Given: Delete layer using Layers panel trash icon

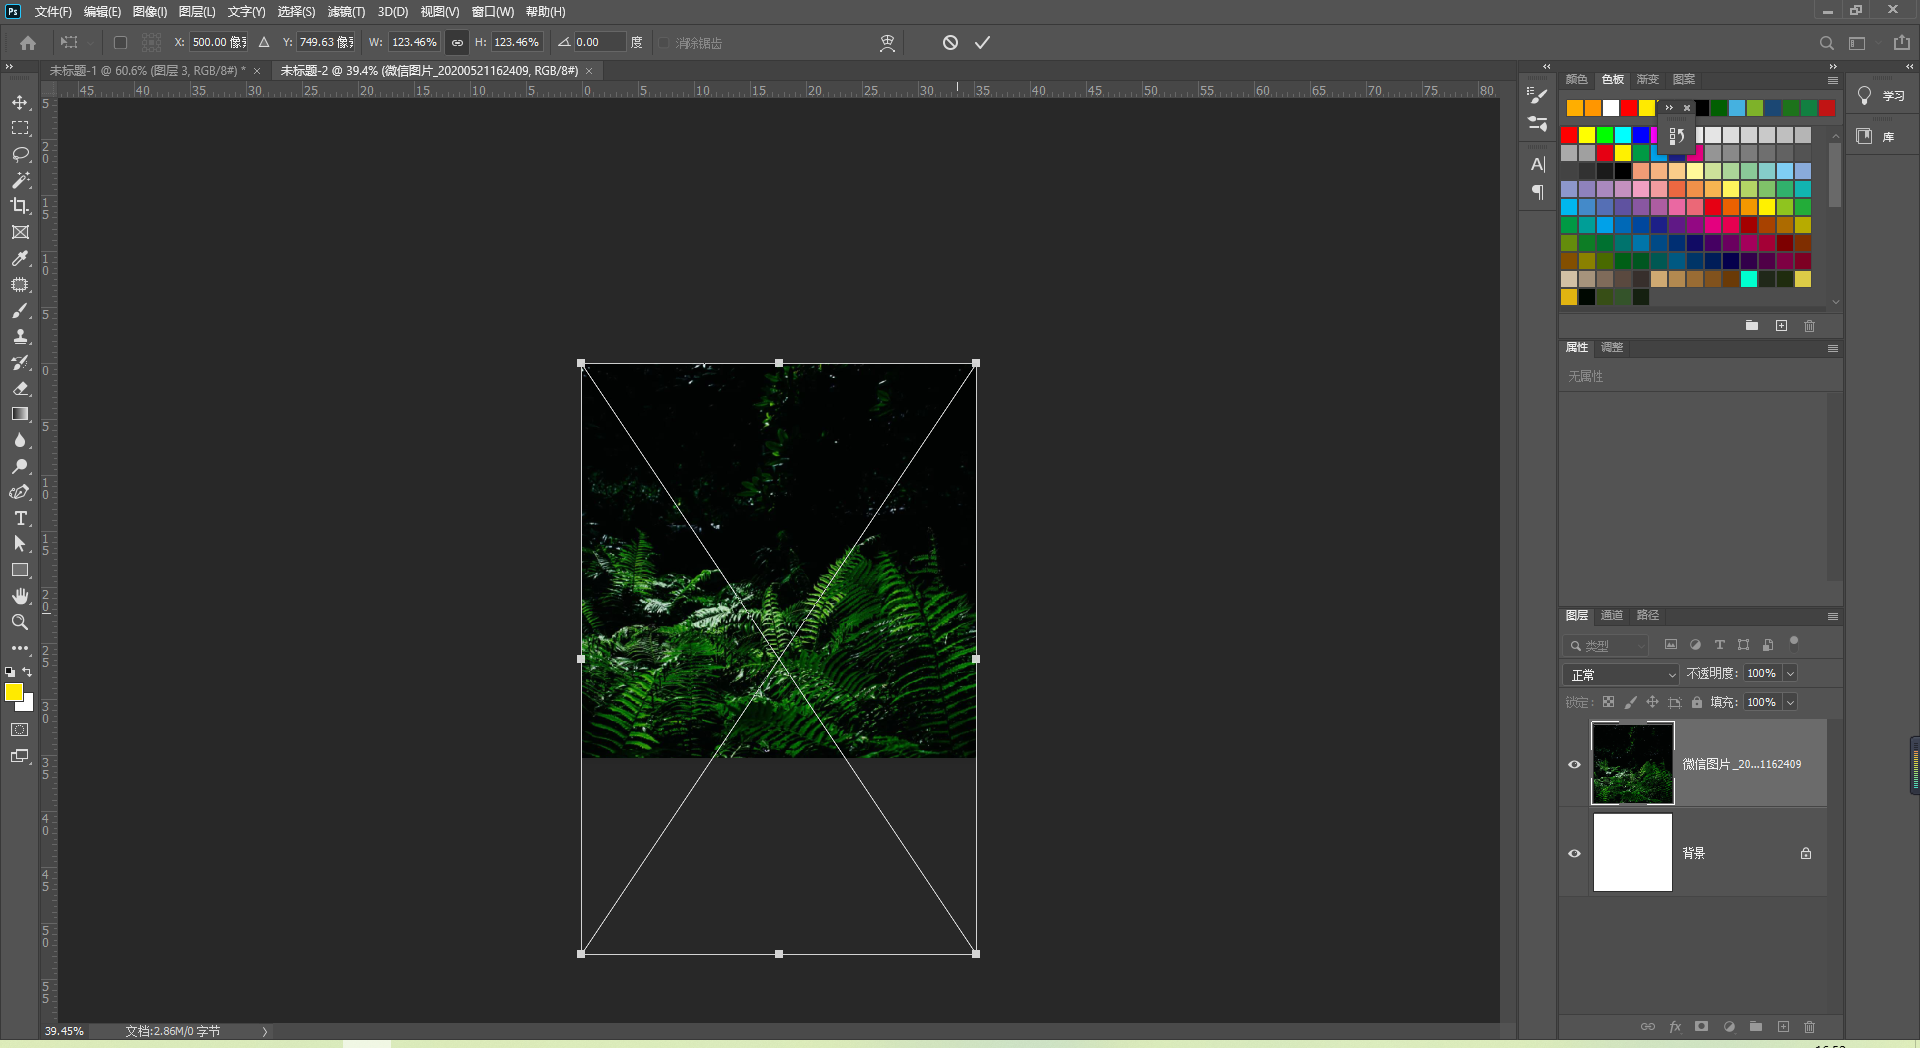Looking at the screenshot, I should coord(1809,1027).
